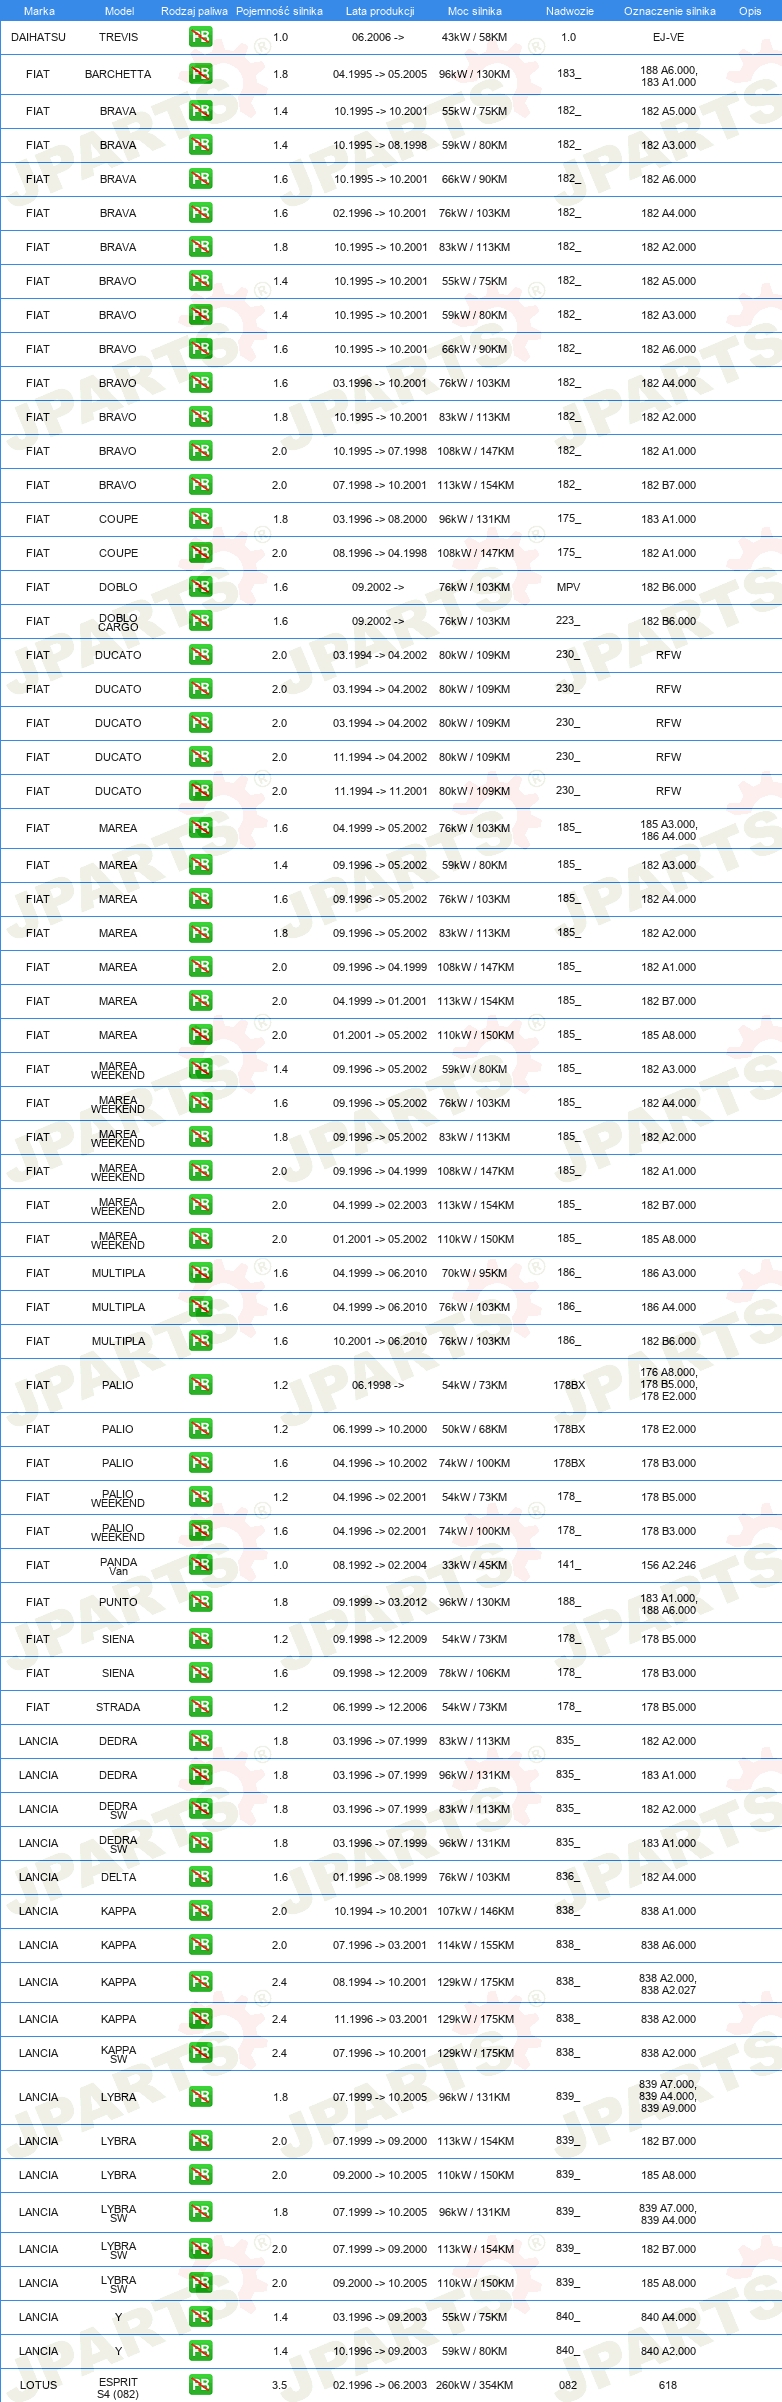Click the 78kW / 106KM power cell
The image size is (782, 2402).
coord(475,1673)
